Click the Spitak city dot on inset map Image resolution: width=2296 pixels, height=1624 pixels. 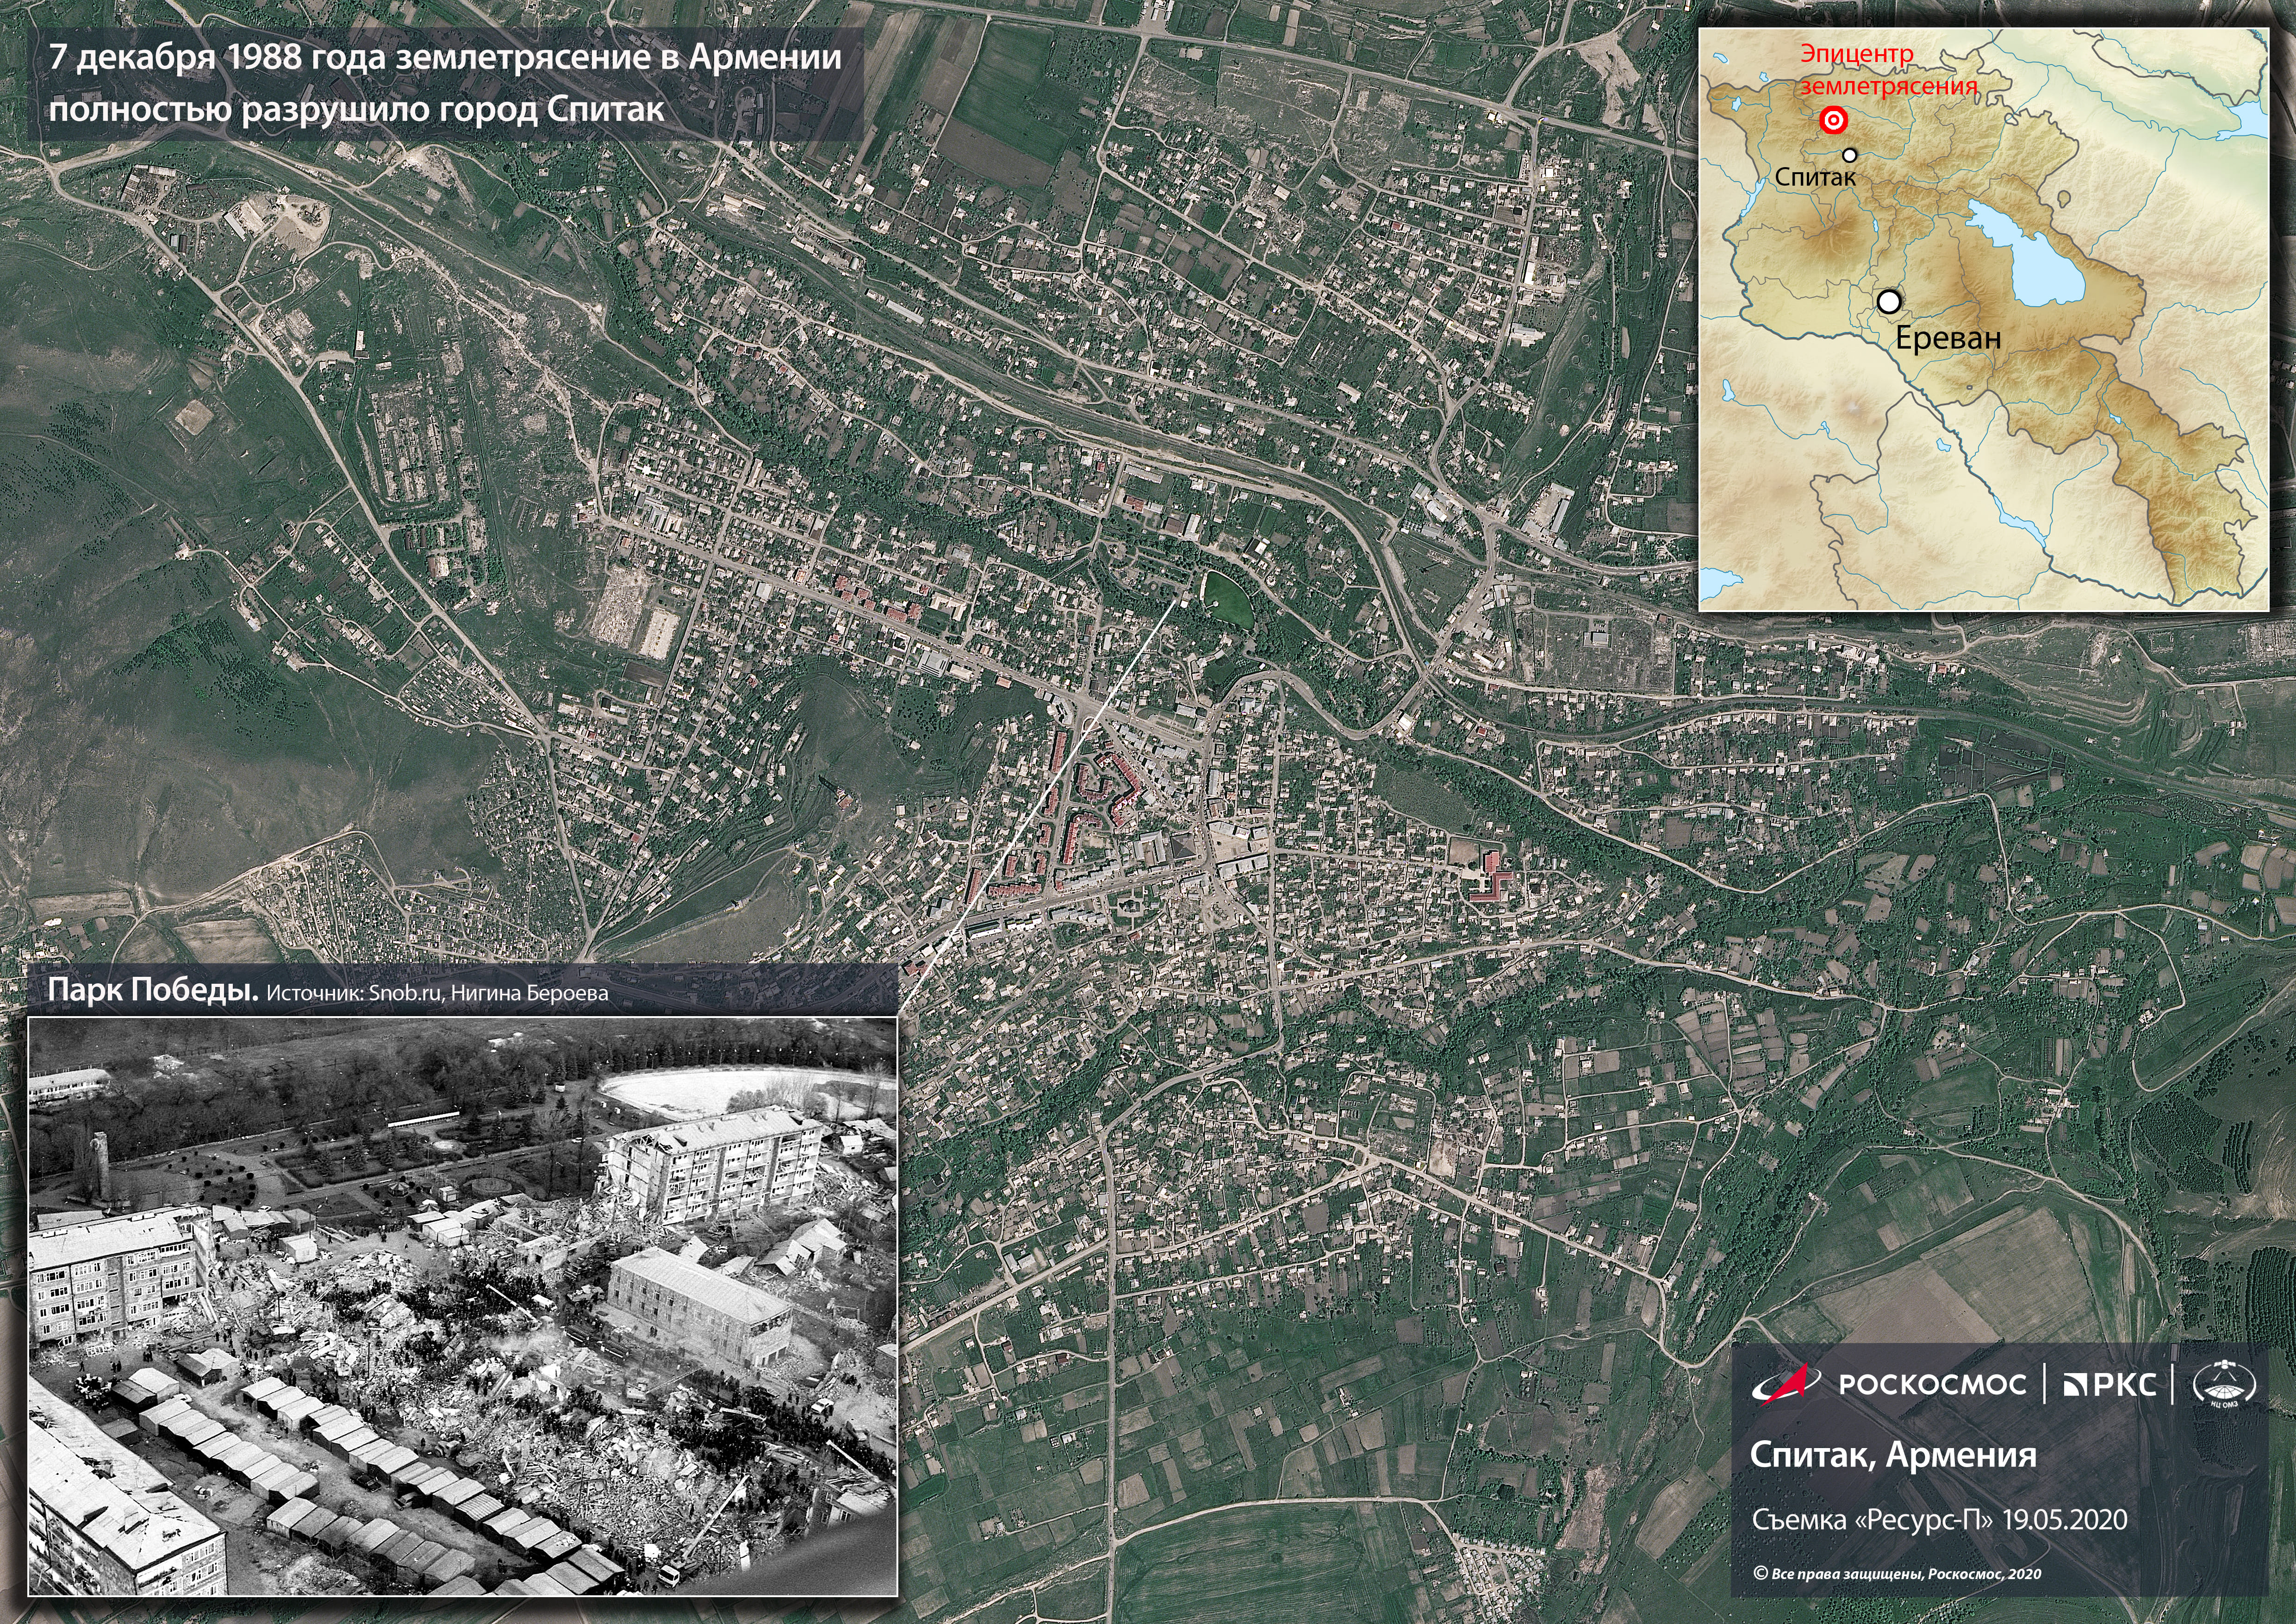point(1850,155)
